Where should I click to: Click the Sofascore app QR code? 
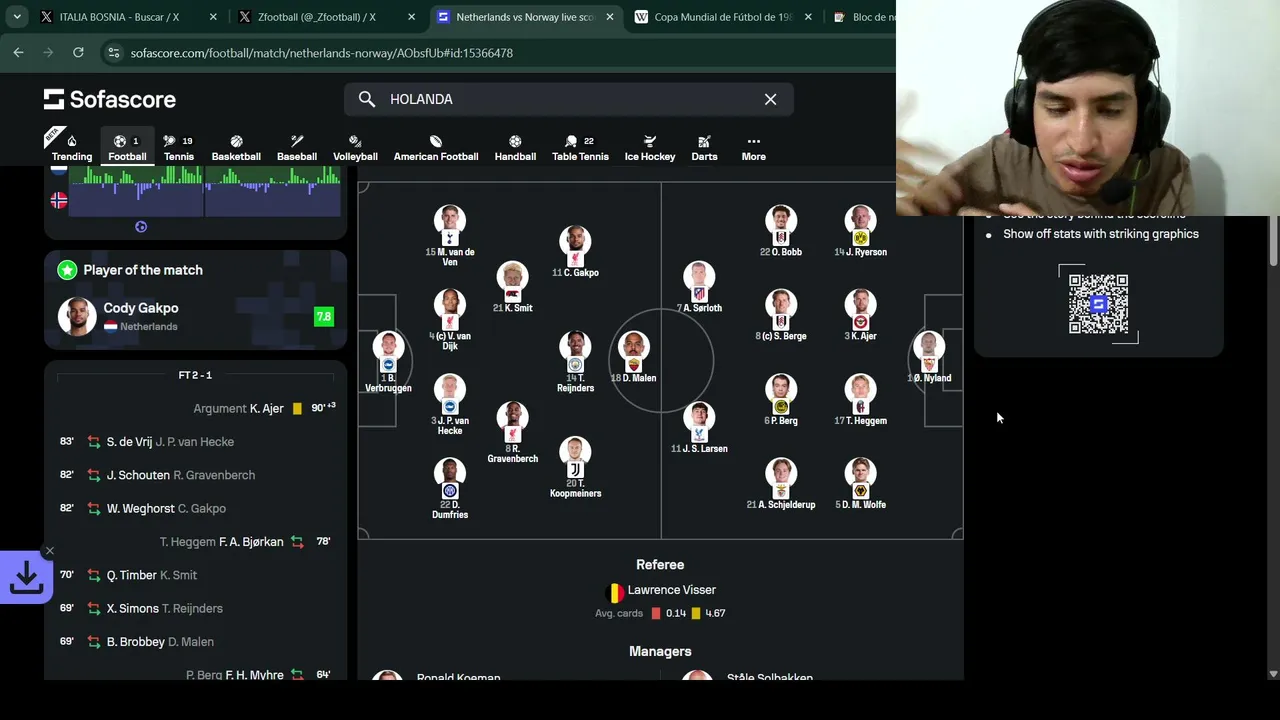coord(1098,304)
